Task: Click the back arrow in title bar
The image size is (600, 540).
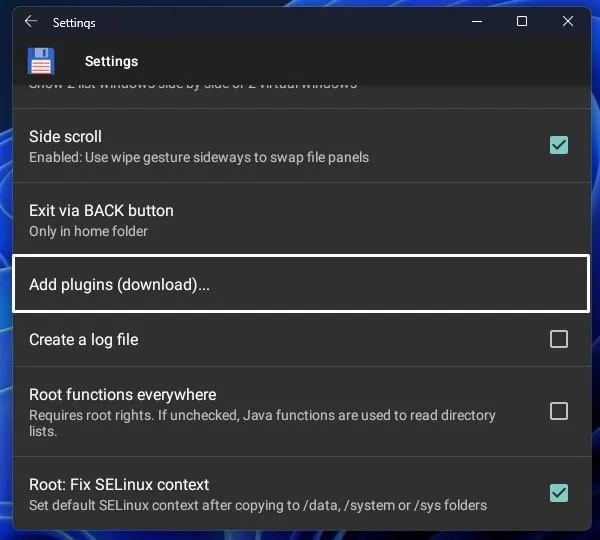Action: [x=31, y=21]
